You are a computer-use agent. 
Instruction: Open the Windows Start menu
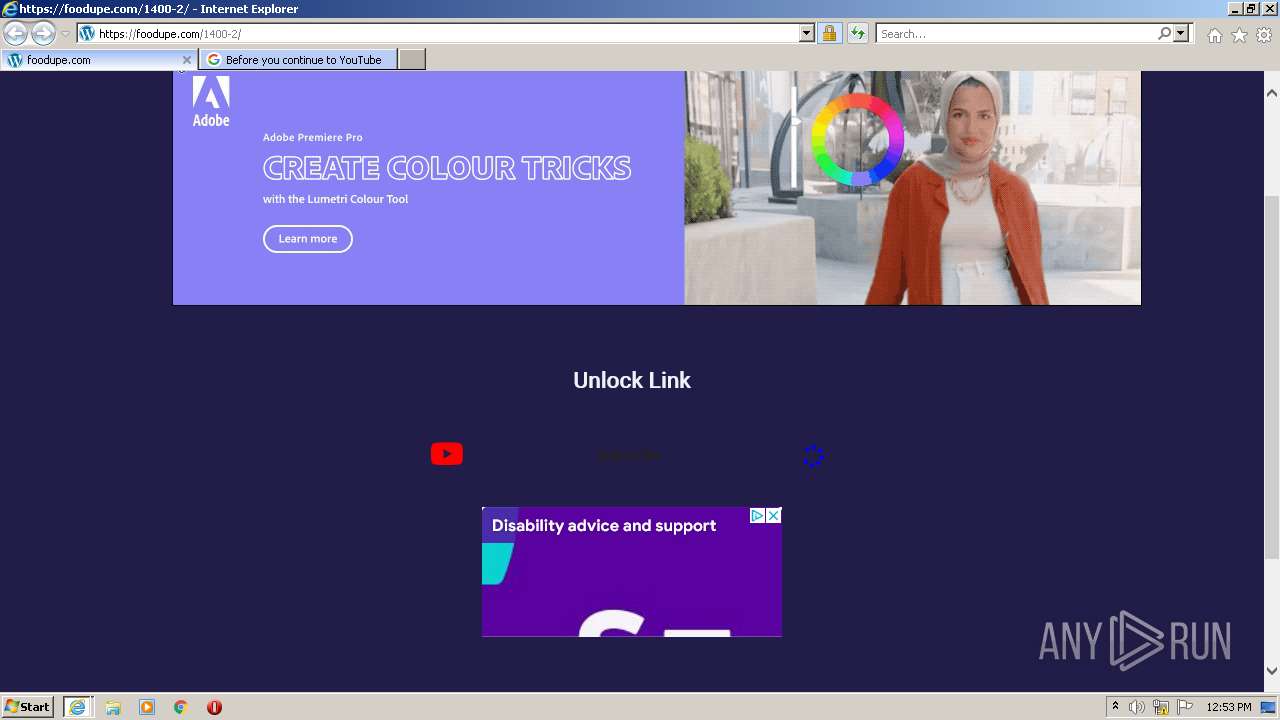(28, 707)
